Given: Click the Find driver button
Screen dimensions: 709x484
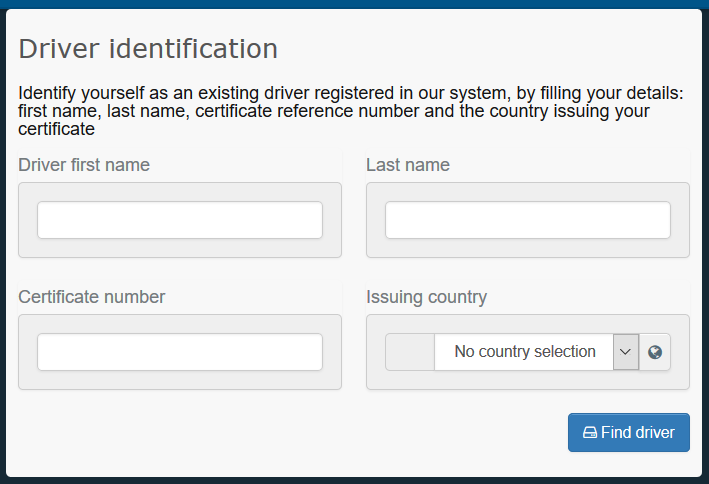Looking at the screenshot, I should point(629,432).
